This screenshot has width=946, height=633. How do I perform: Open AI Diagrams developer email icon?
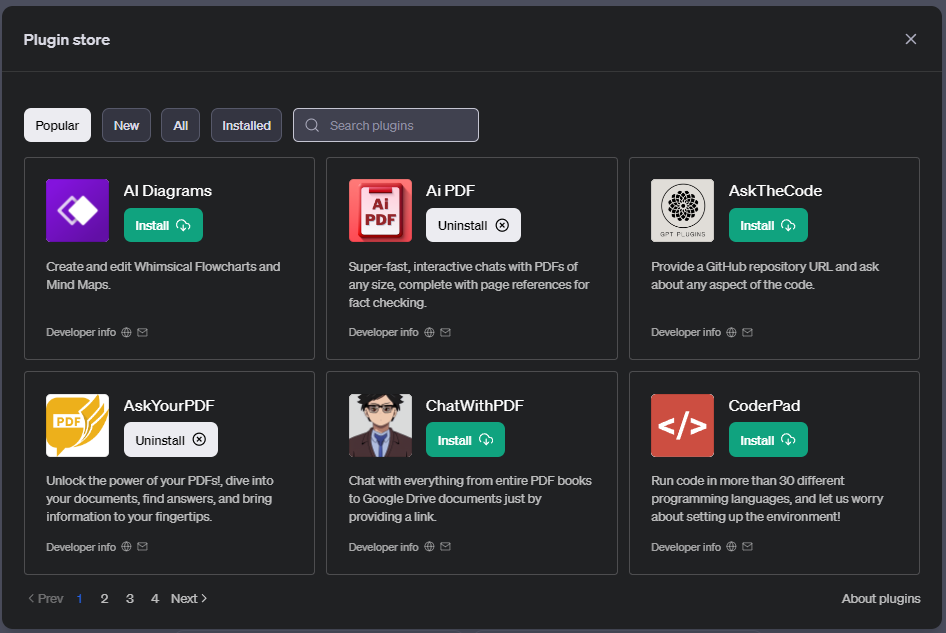click(142, 332)
